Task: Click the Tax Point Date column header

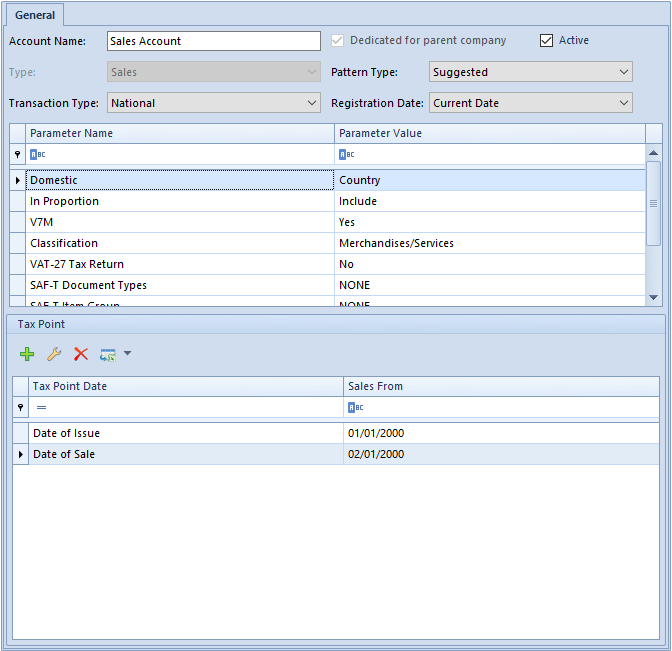Action: (x=186, y=386)
